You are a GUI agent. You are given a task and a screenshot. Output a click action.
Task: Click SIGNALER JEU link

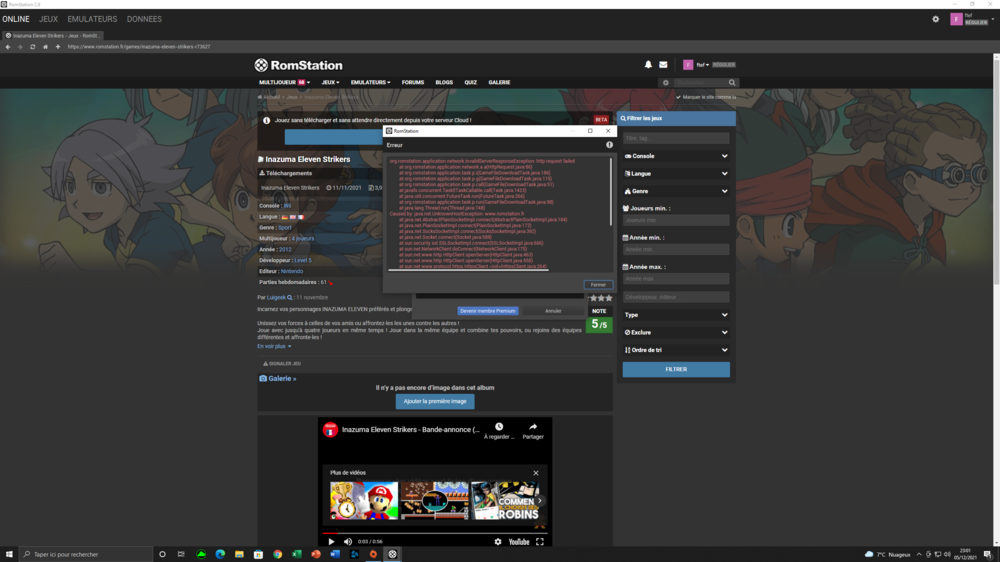282,364
